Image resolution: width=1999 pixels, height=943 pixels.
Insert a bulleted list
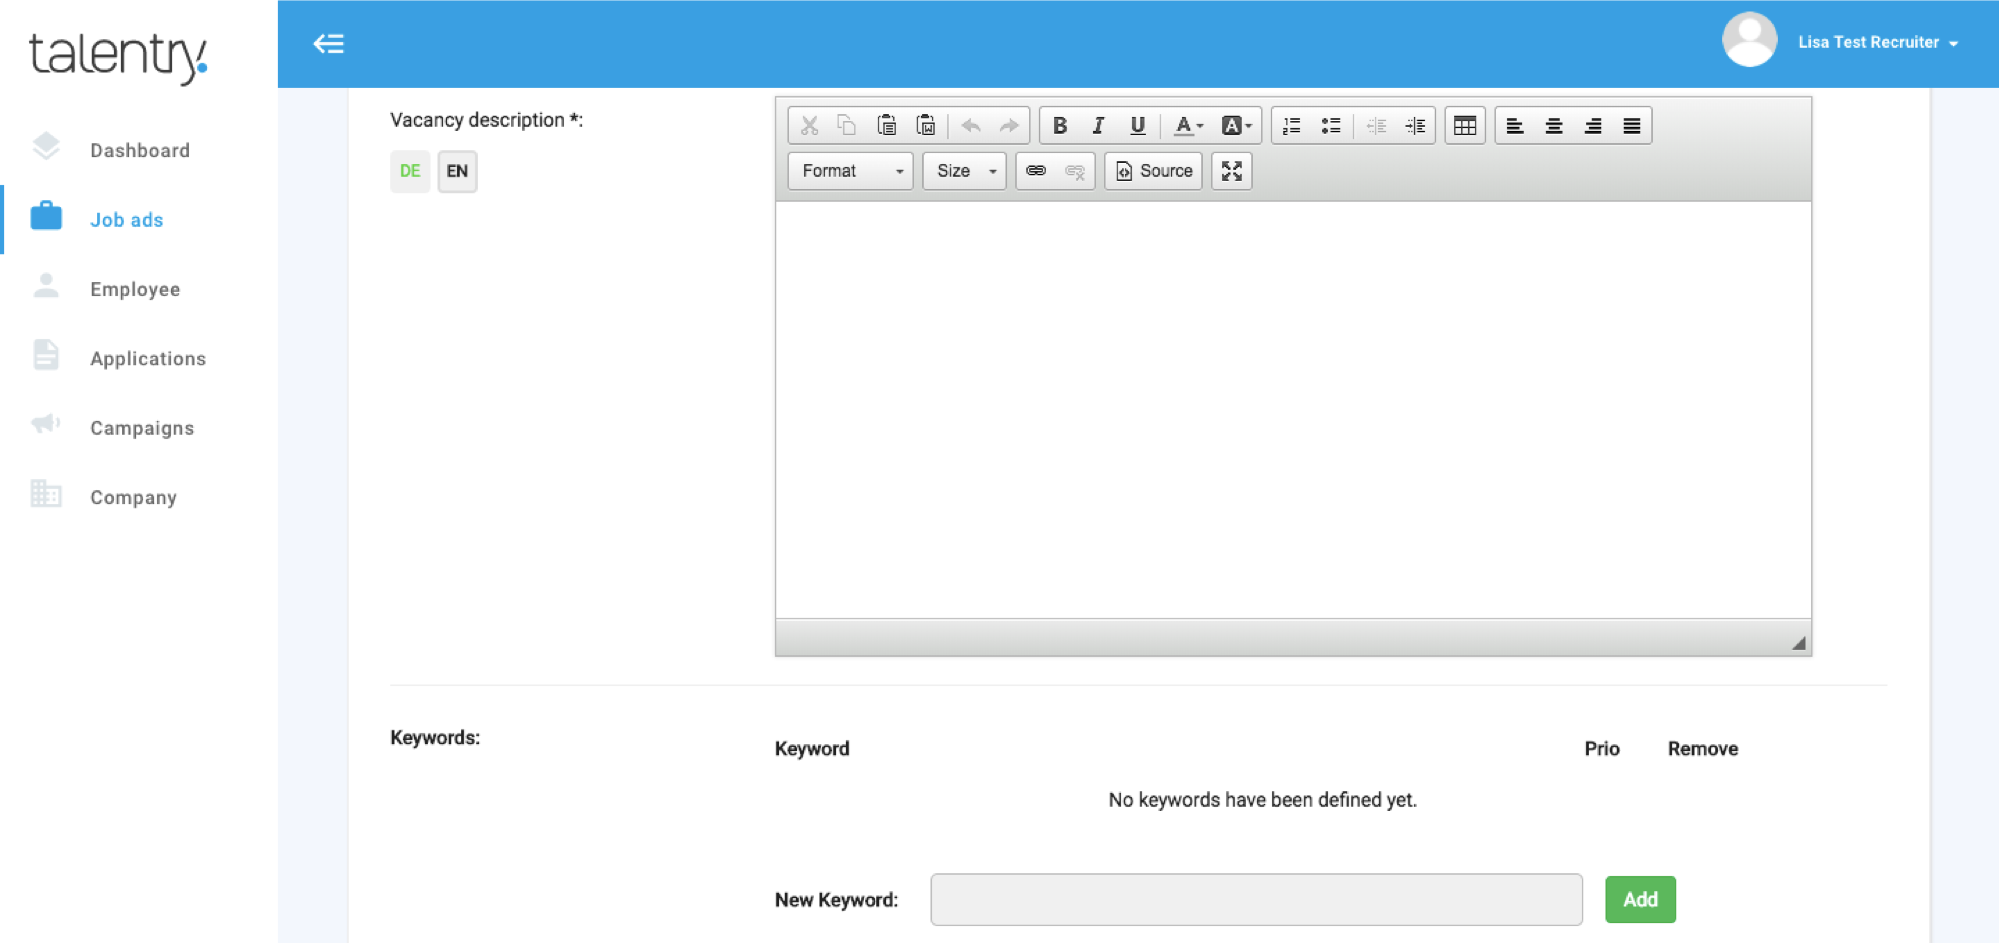tap(1331, 126)
